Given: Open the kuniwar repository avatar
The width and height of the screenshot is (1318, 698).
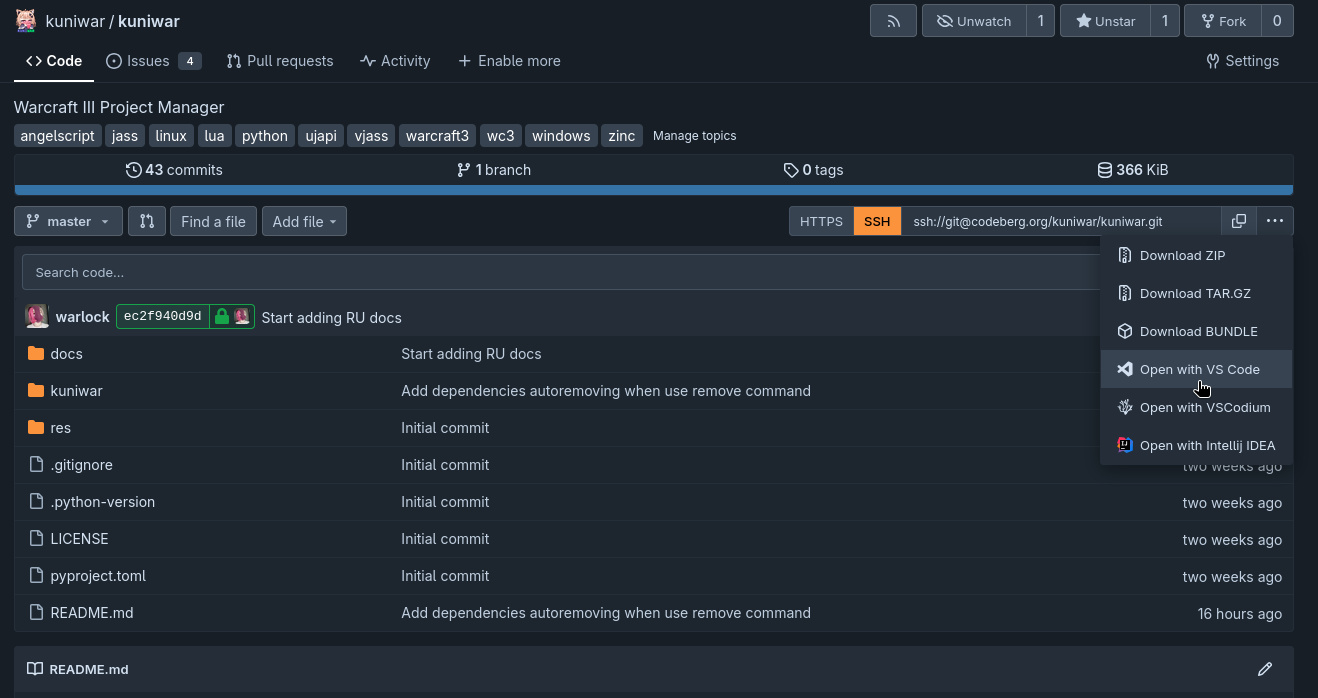Looking at the screenshot, I should pyautogui.click(x=25, y=20).
